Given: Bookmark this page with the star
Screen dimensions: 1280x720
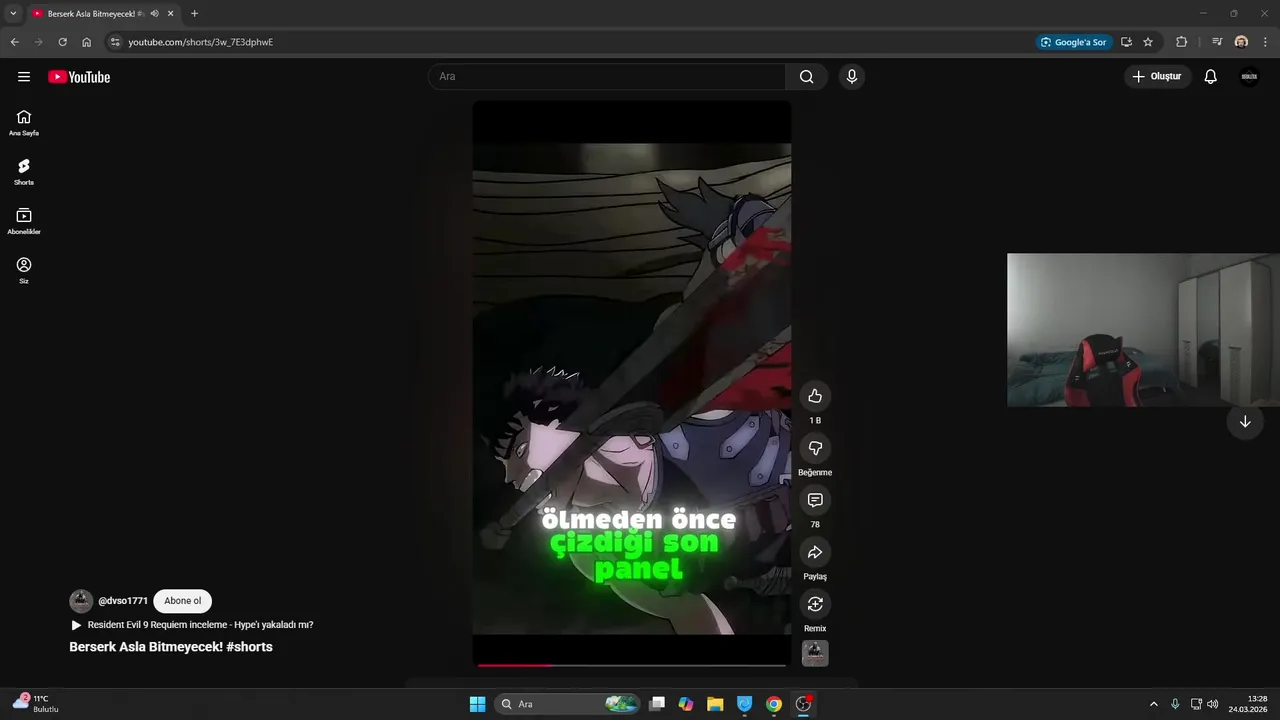Looking at the screenshot, I should coord(1148,42).
